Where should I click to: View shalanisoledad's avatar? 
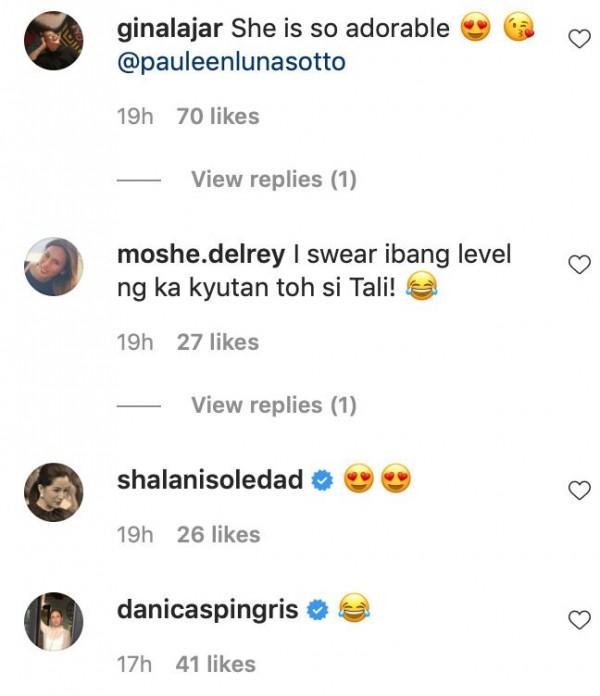pos(54,491)
